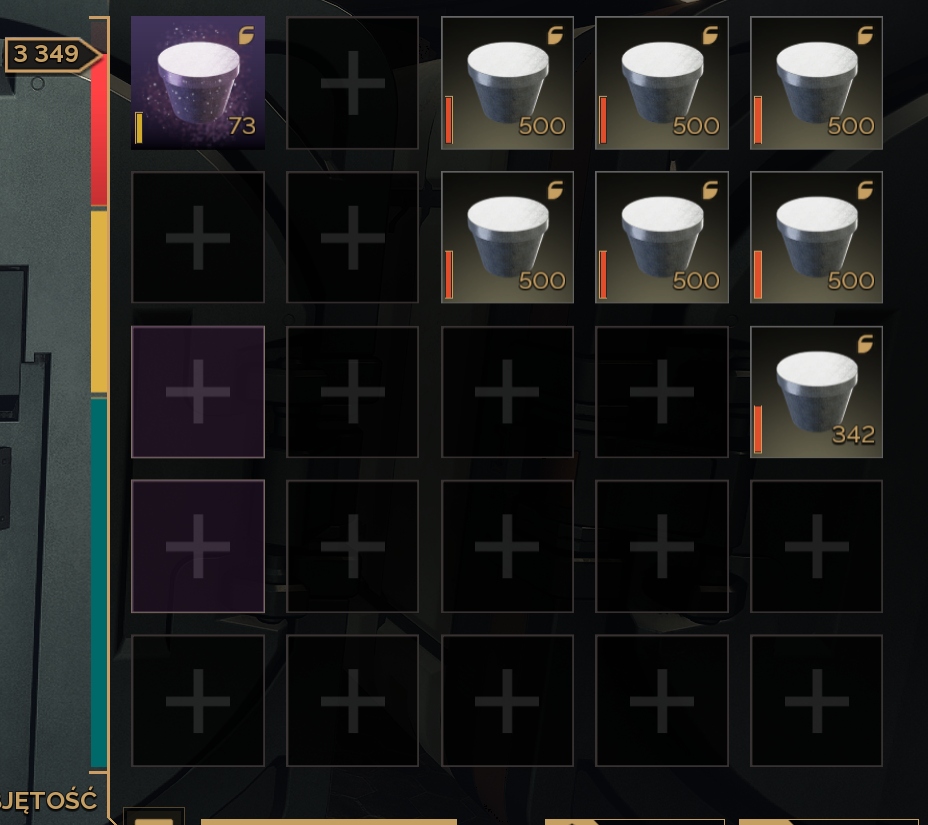Image resolution: width=928 pixels, height=825 pixels.
Task: Pick the 500 stack directly above the 342 stack
Action: (x=816, y=237)
